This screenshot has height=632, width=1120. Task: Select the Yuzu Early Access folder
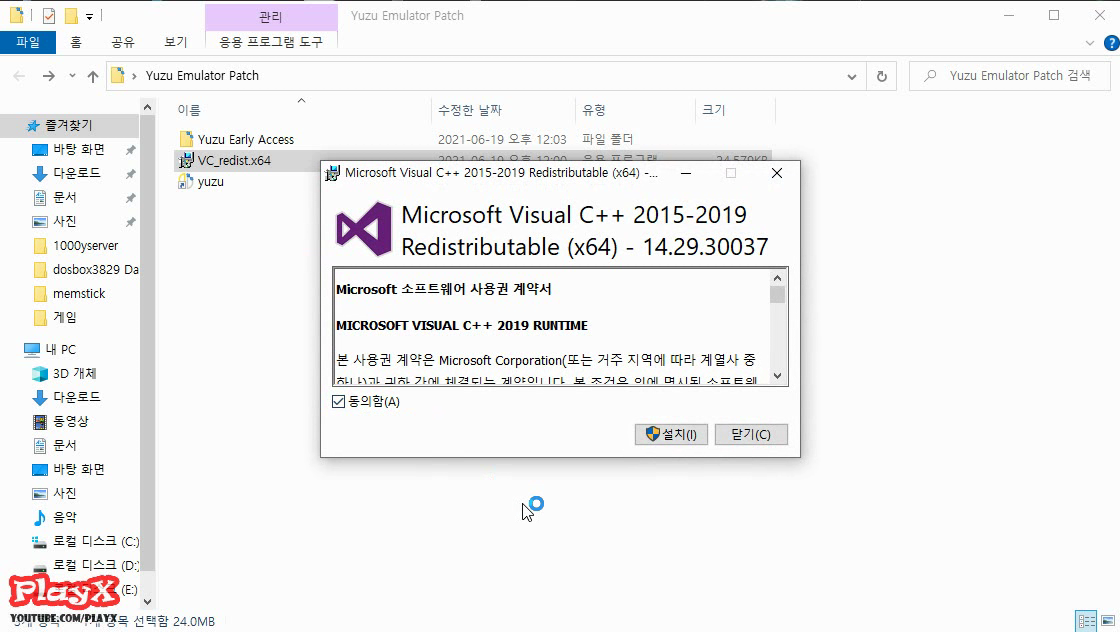246,139
